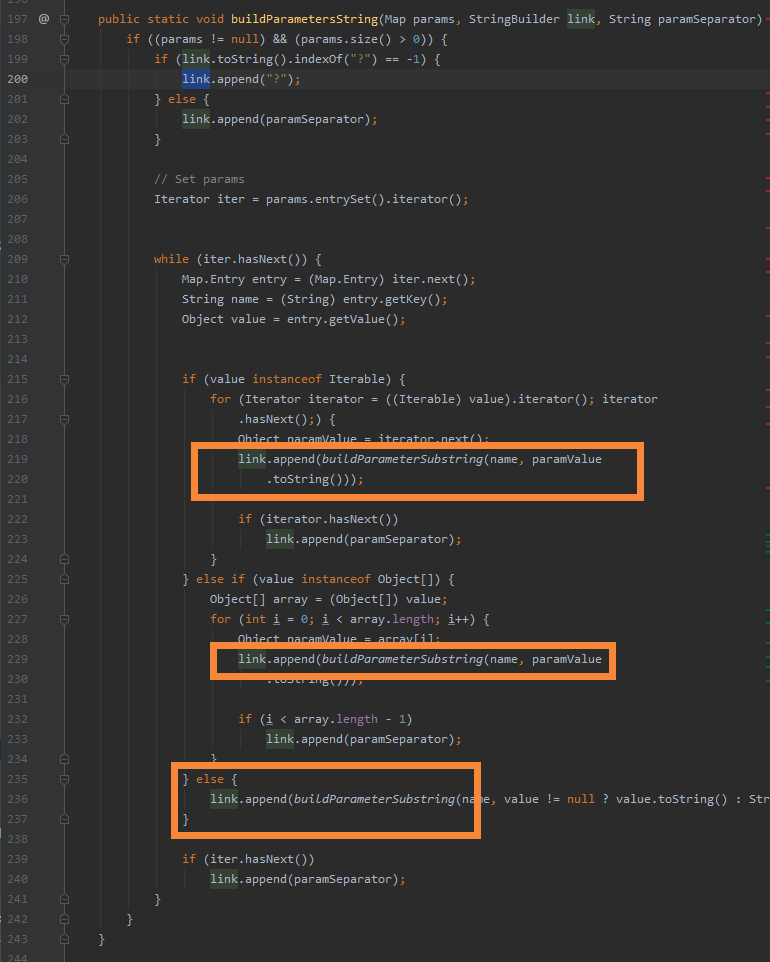Viewport: 770px width, 962px height.
Task: Click the StringBuilder type in the signature
Action: [514, 19]
